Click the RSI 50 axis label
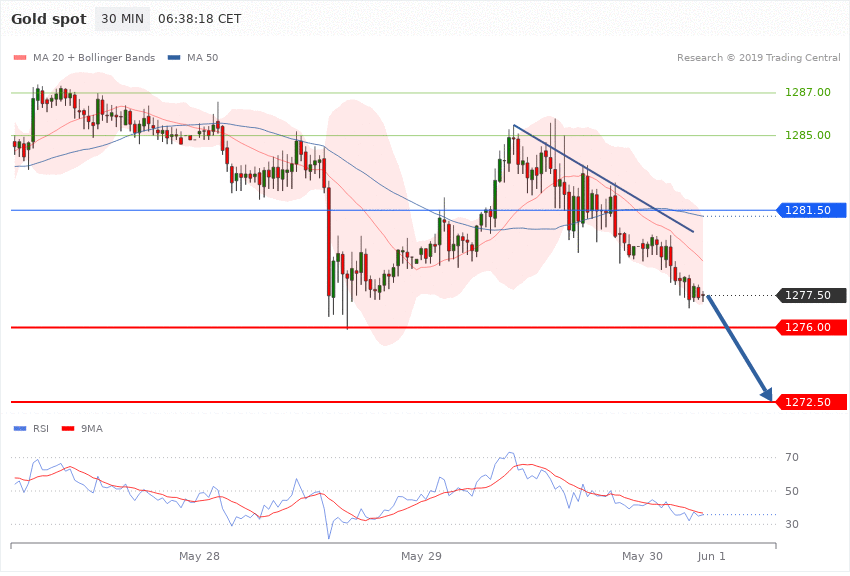Viewport: 850px width, 576px height. [x=792, y=491]
